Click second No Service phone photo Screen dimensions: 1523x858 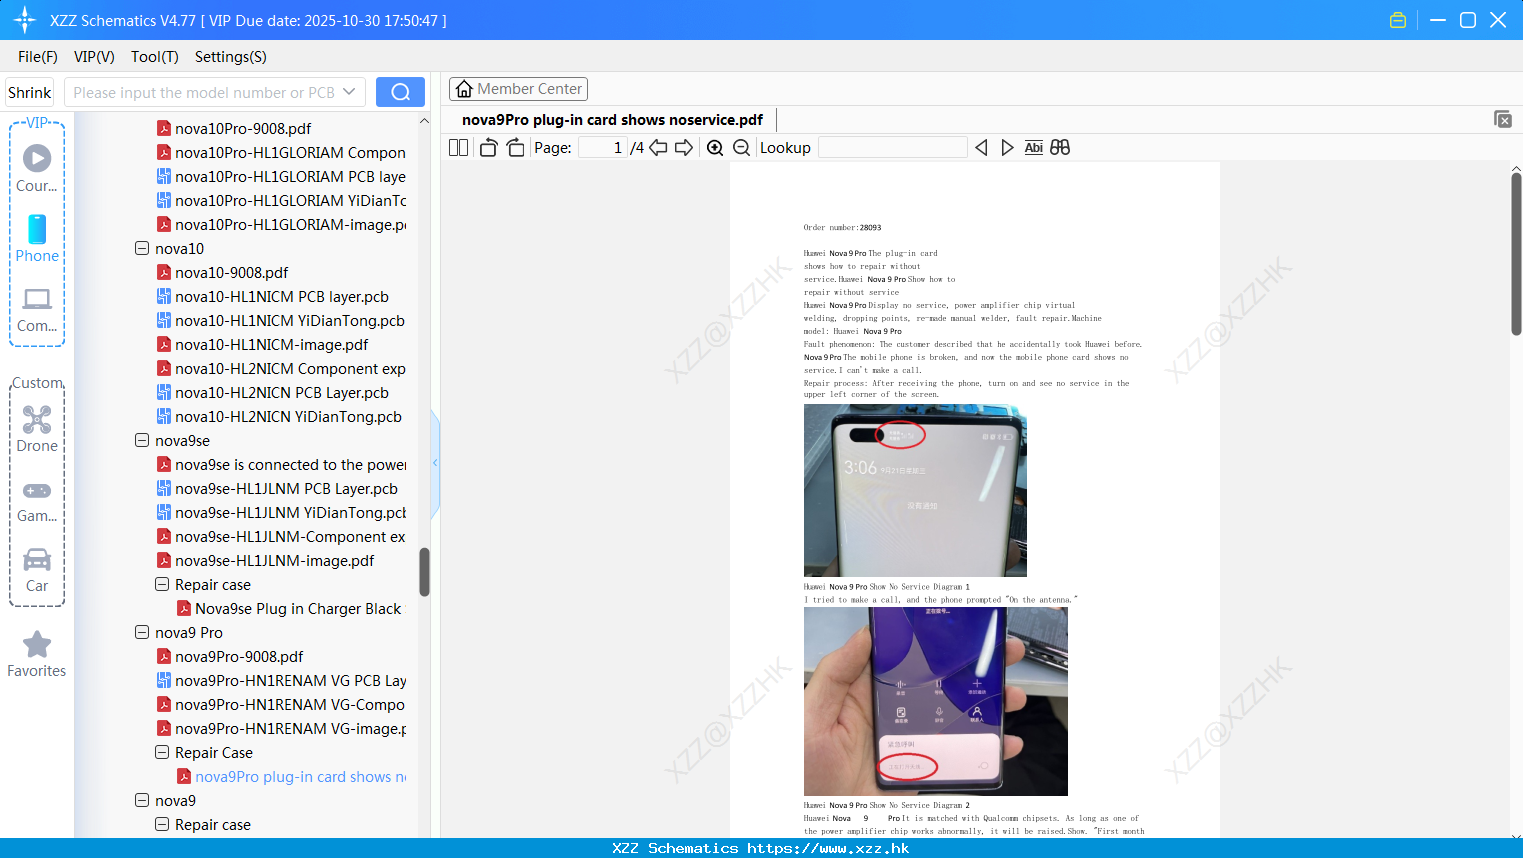936,701
